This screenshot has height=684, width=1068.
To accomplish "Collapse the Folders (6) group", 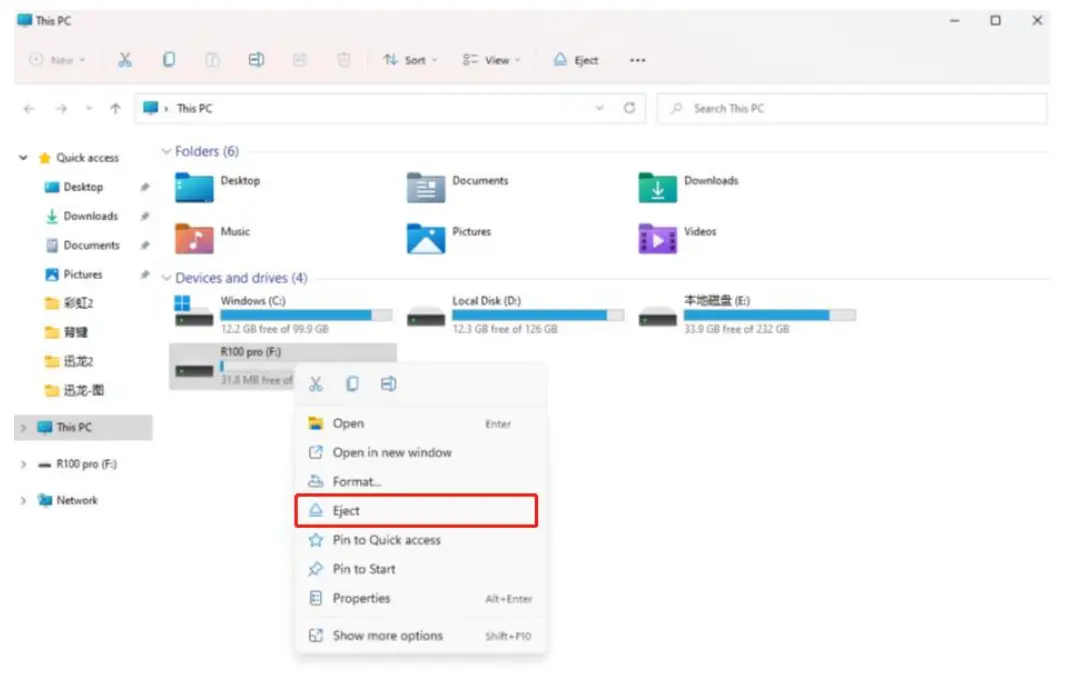I will click(x=166, y=151).
